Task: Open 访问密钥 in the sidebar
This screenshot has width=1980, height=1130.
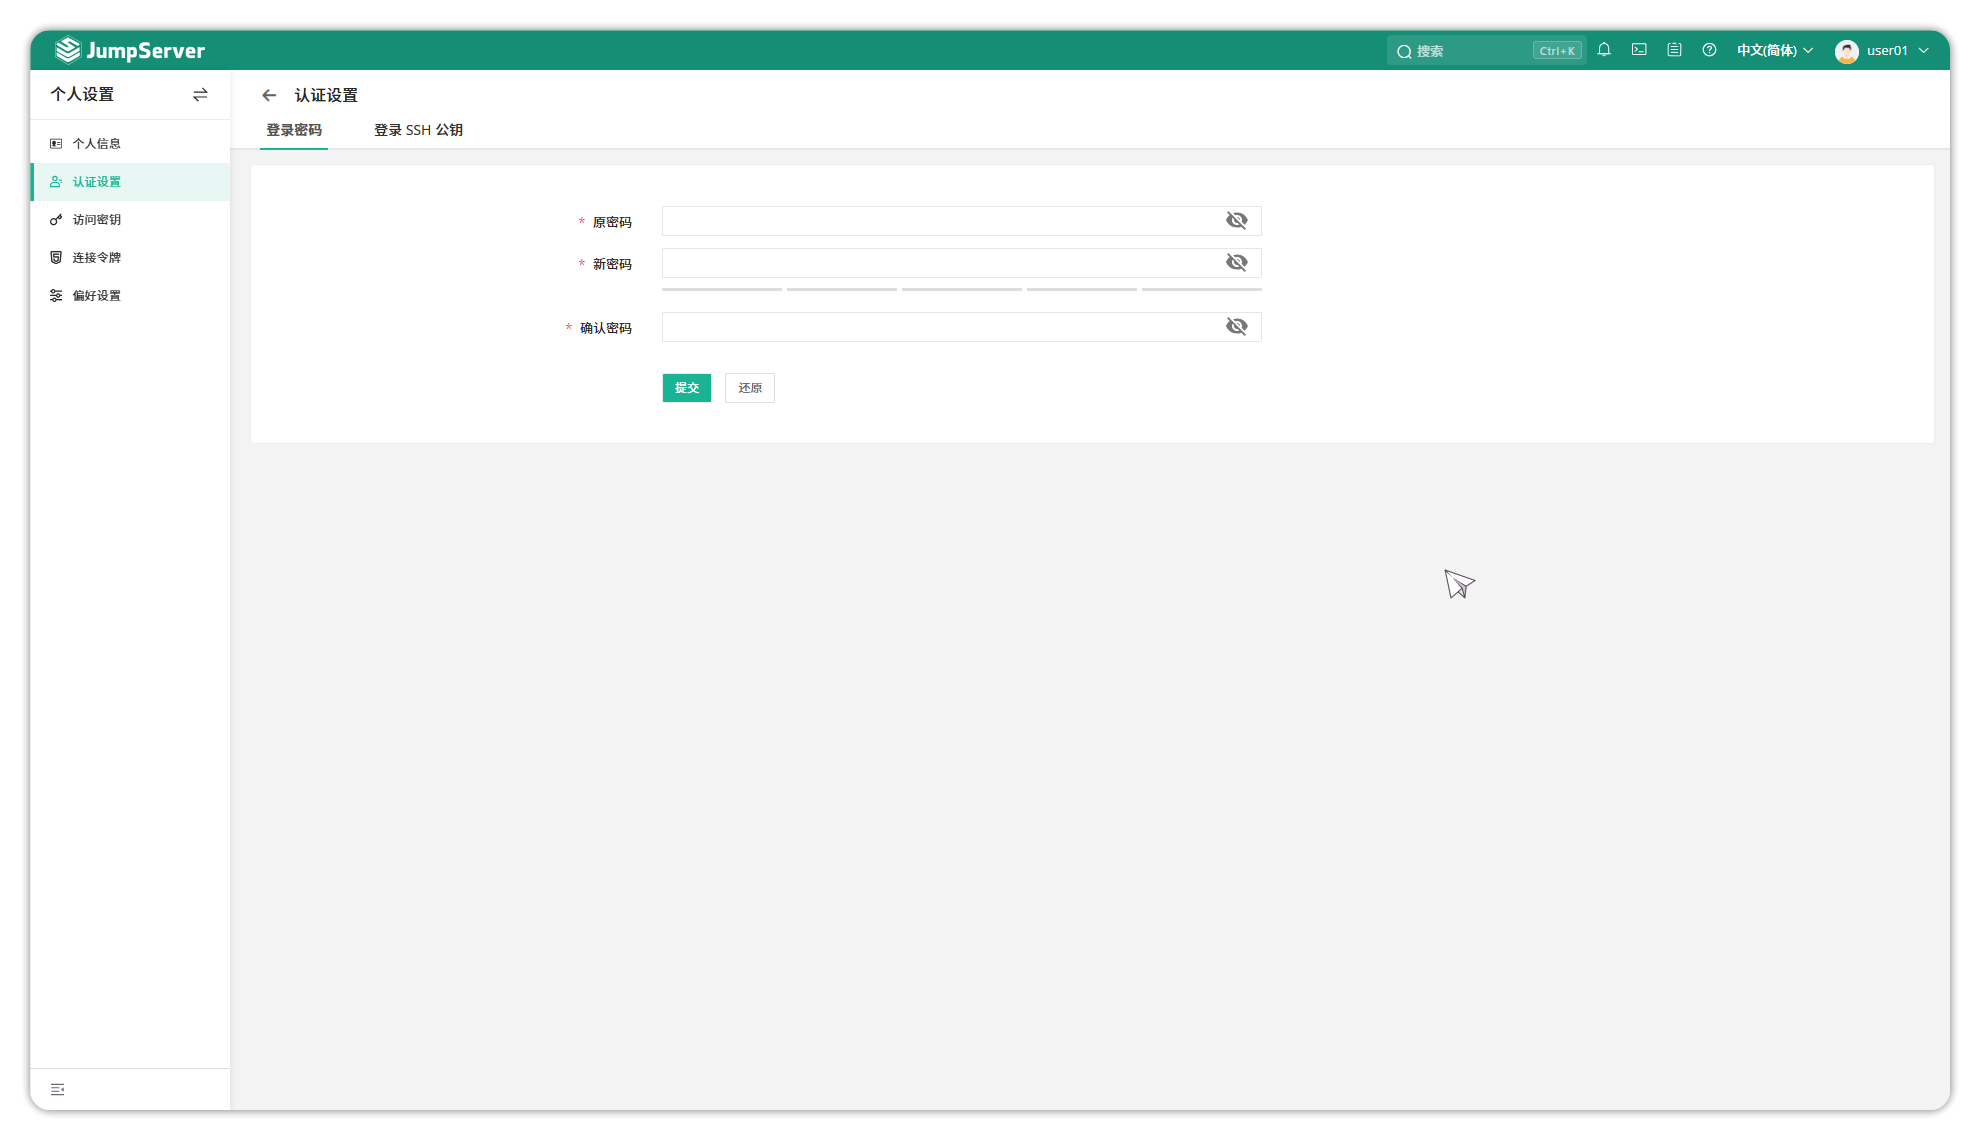Action: [x=96, y=220]
